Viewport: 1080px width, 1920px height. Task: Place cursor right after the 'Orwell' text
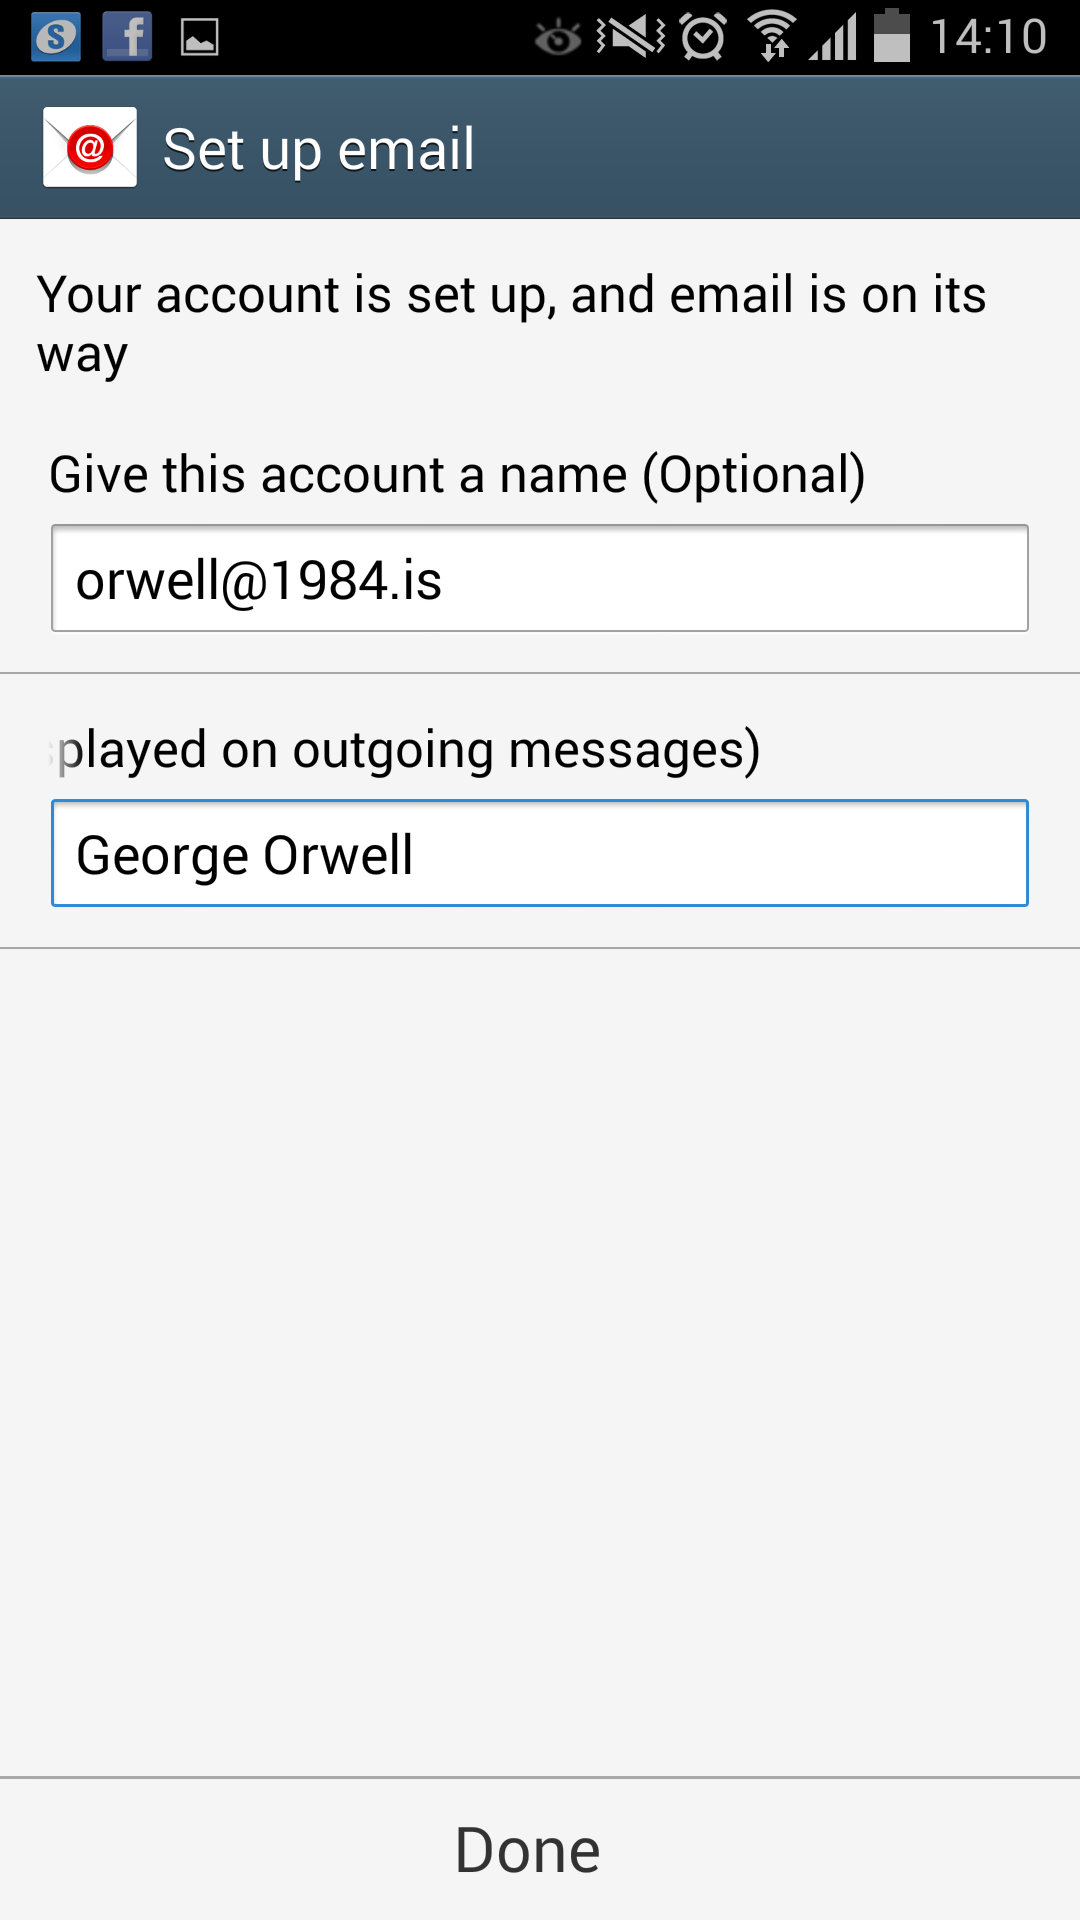416,856
